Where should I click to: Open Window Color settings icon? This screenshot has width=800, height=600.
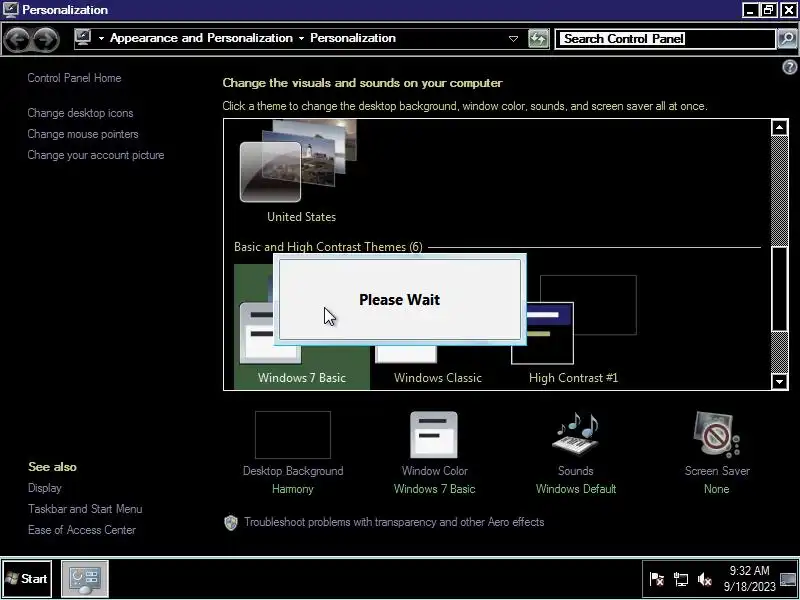tap(434, 435)
